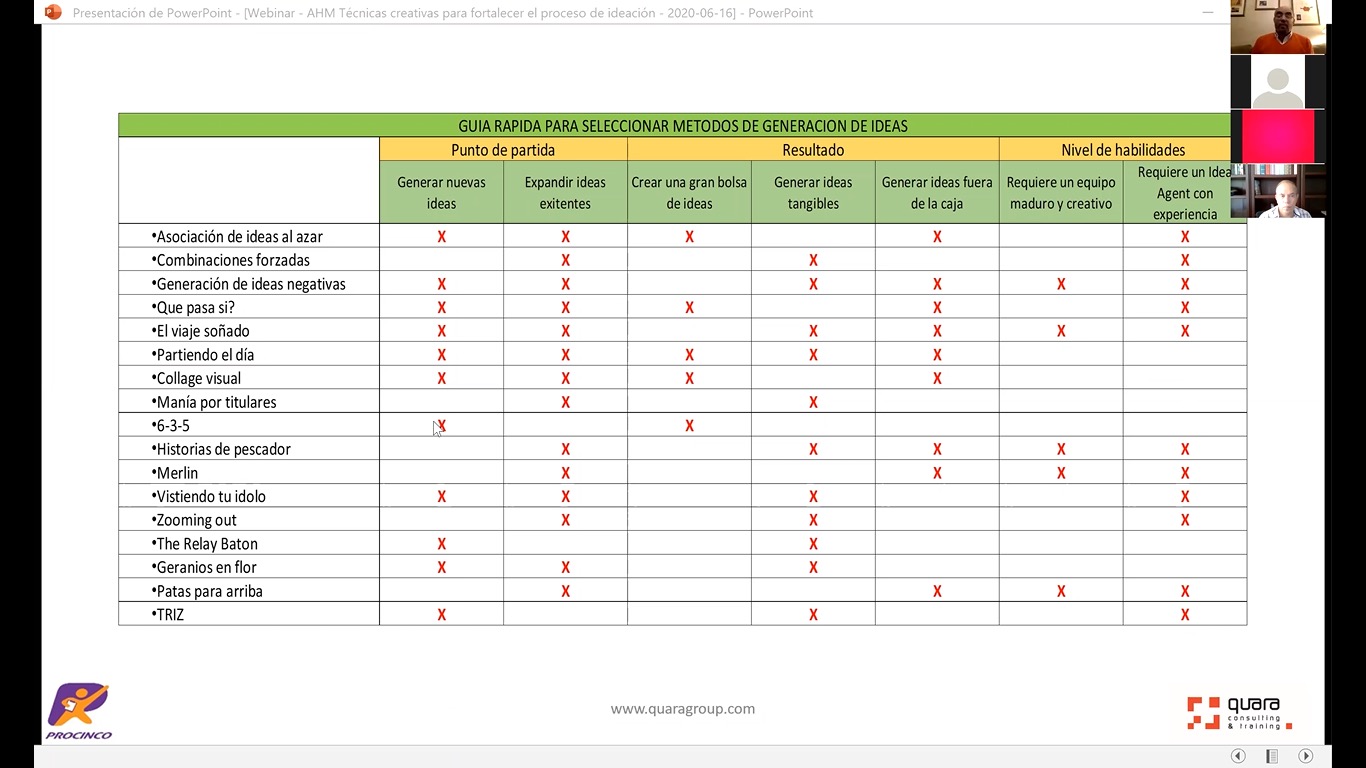This screenshot has height=768, width=1366.
Task: Click the X for 6-3-5 under 'Crear una gran bolsa de ideas'
Action: 689,426
